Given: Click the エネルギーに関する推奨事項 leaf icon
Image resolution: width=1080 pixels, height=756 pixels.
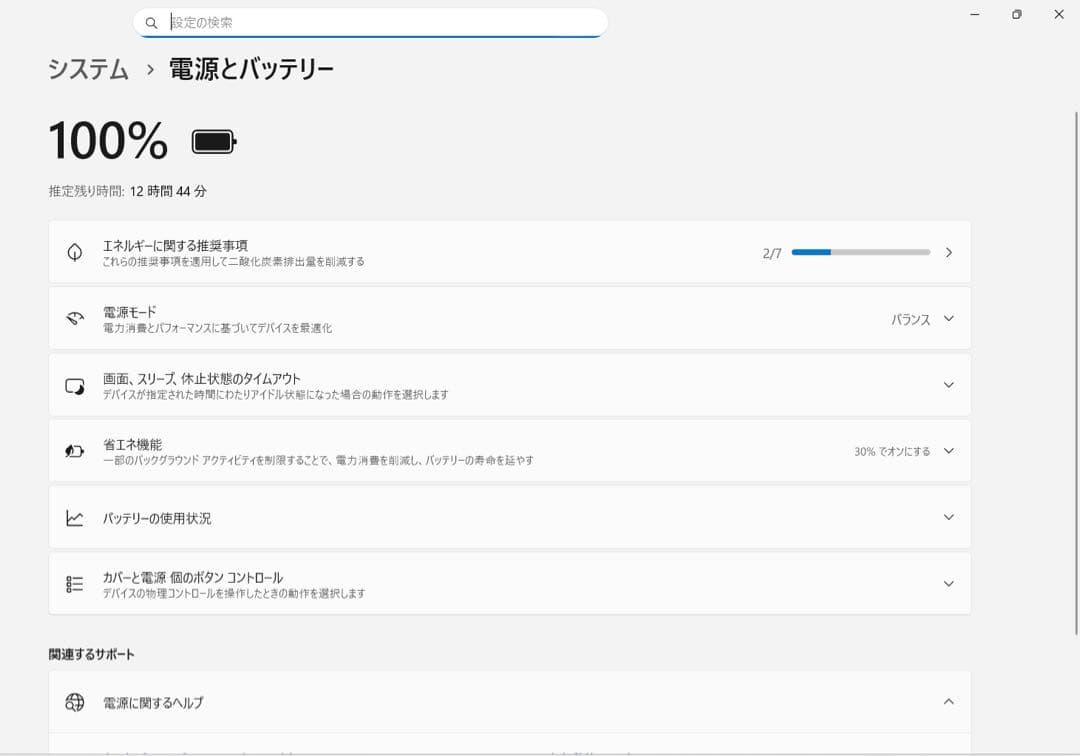Looking at the screenshot, I should (73, 252).
